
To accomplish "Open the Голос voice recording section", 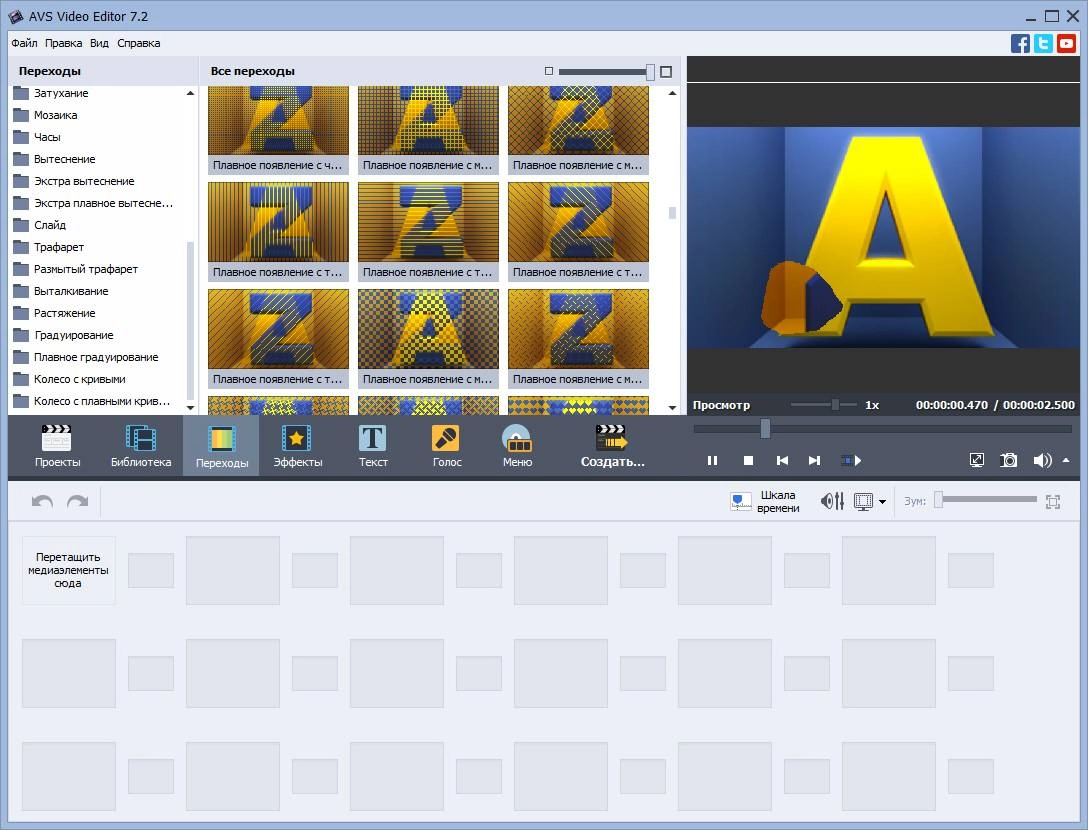I will click(446, 446).
